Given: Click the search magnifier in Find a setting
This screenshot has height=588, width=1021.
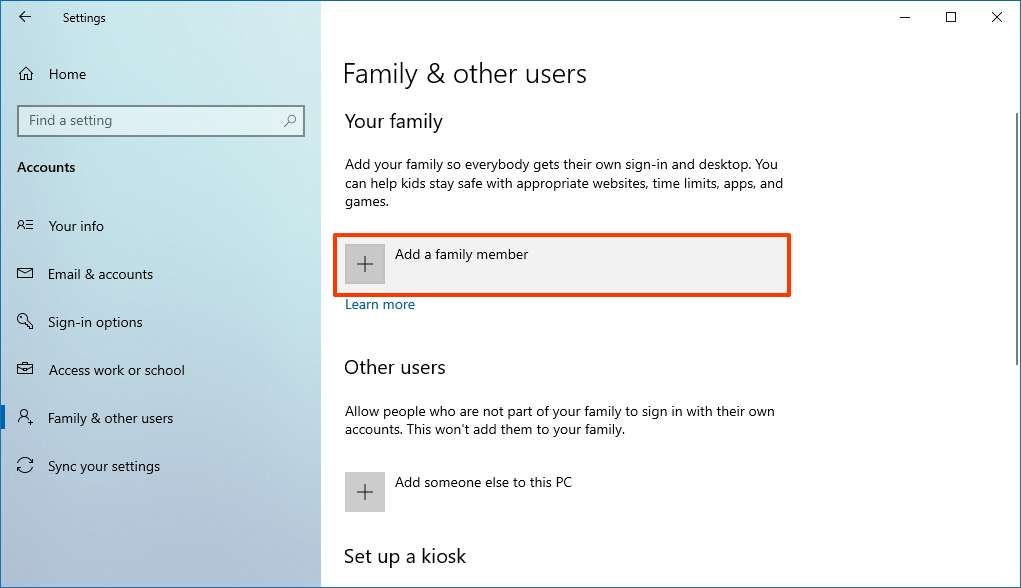Looking at the screenshot, I should tap(290, 120).
